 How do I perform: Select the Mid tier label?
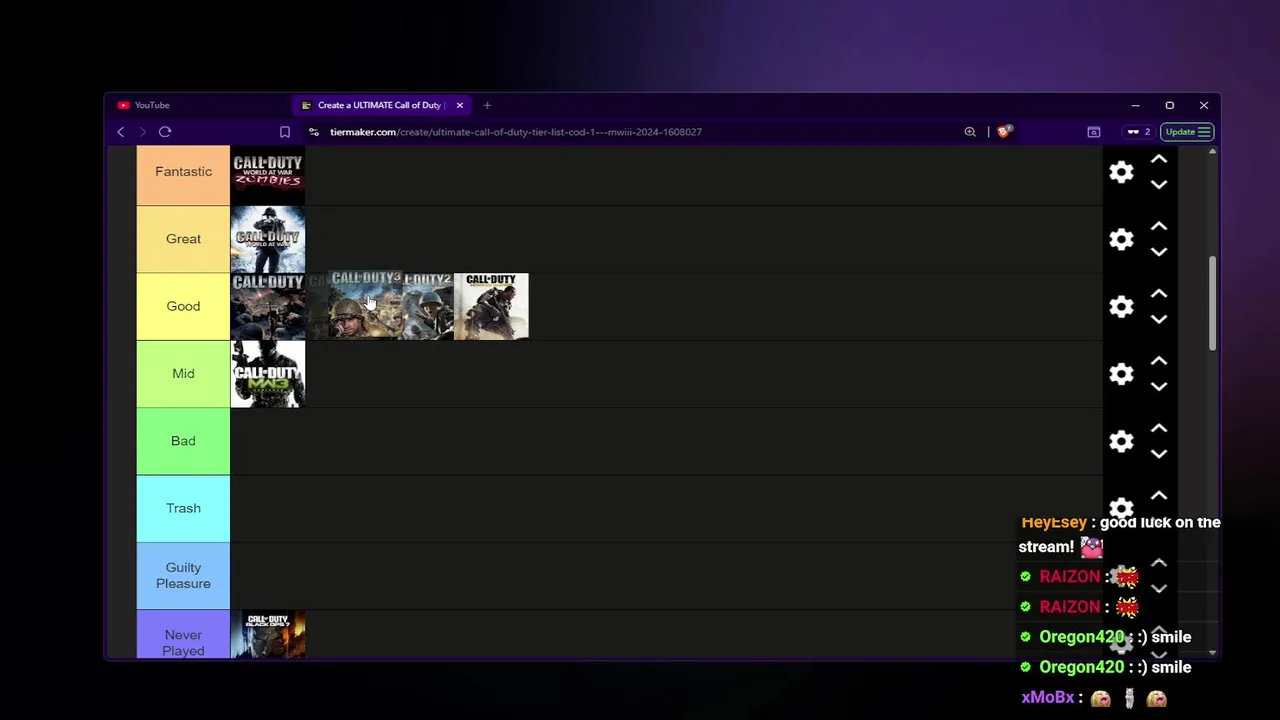183,373
